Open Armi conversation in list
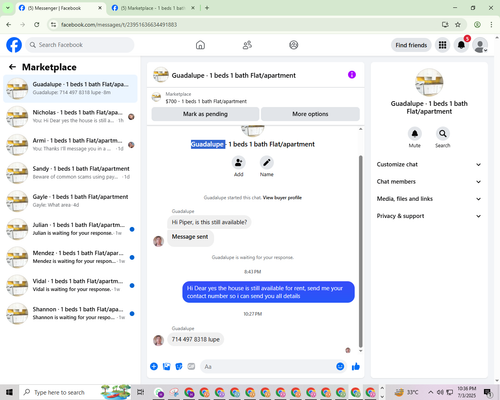Screen dimensions: 500x400 (70, 145)
